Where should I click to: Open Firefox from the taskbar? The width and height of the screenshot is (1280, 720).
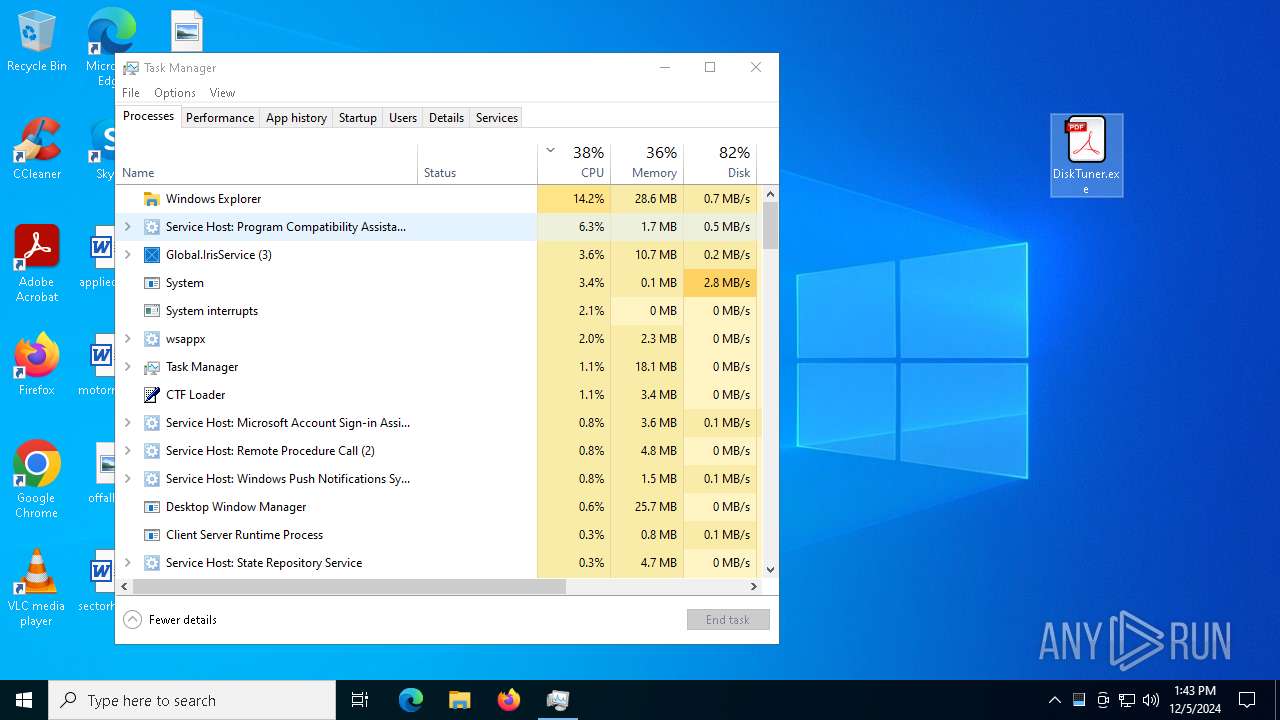(x=509, y=700)
